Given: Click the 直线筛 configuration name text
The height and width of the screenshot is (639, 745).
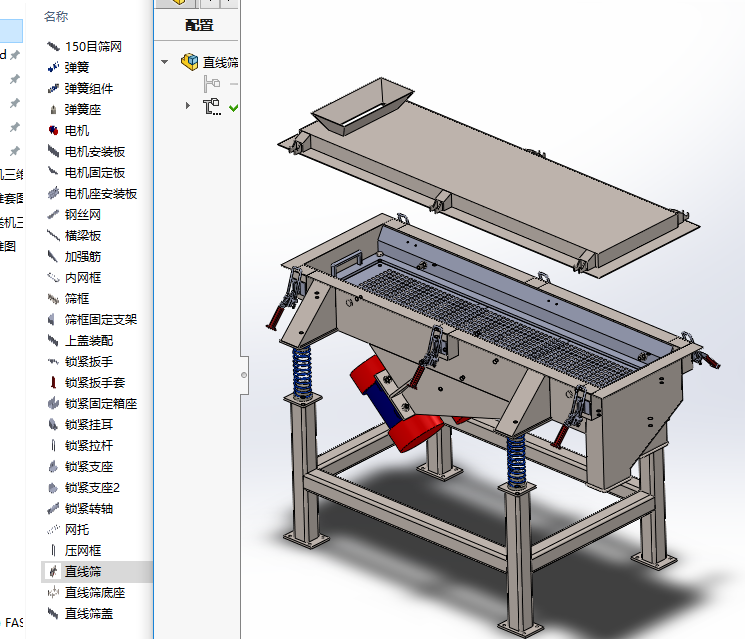Looking at the screenshot, I should coord(221,62).
